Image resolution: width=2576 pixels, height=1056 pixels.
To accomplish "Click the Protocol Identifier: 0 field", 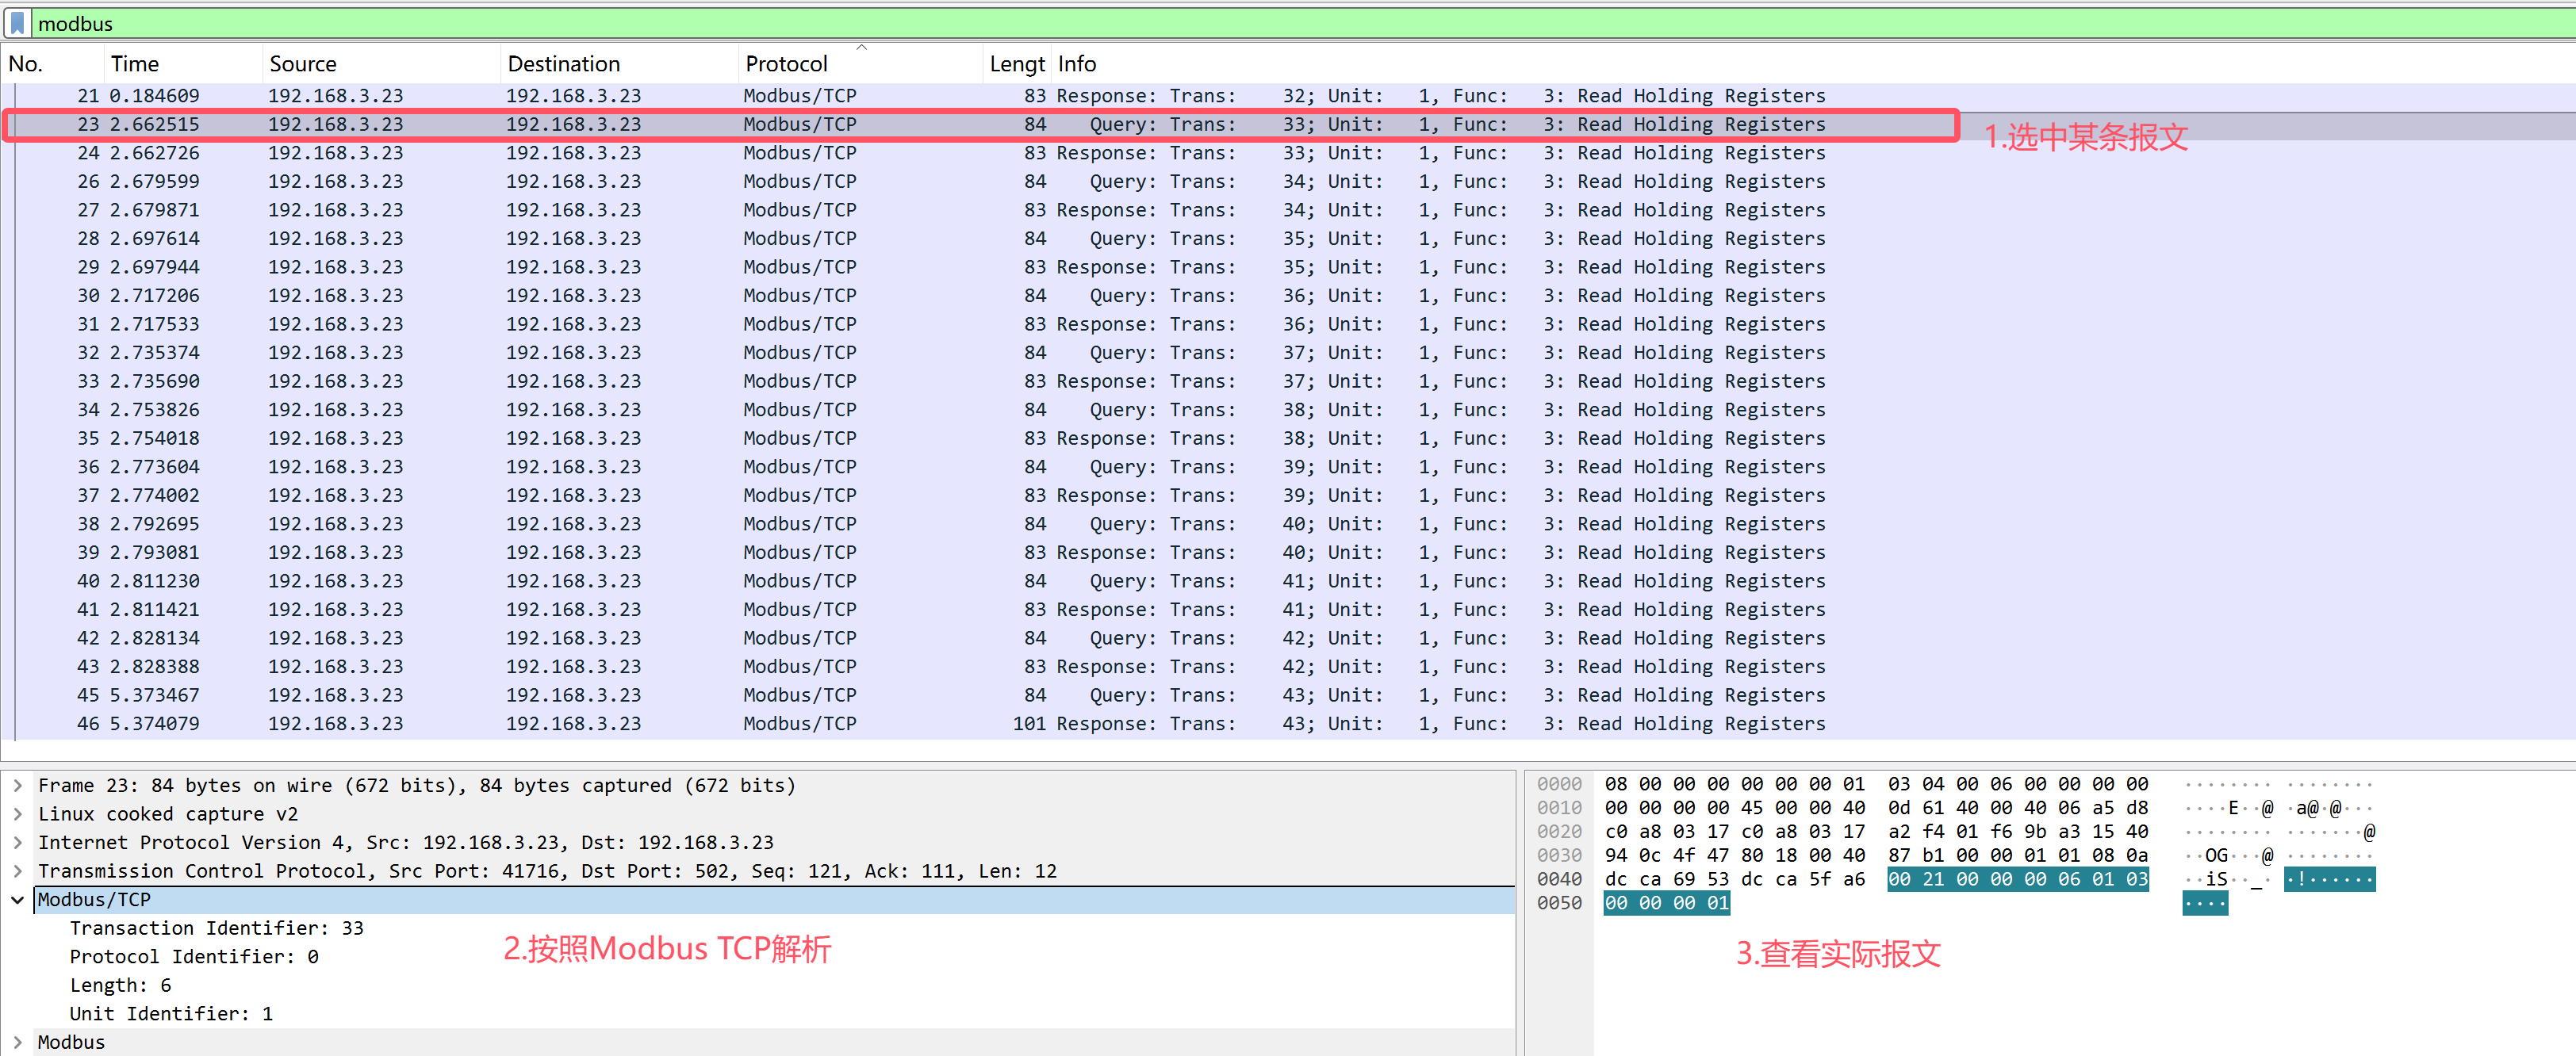I will tap(194, 957).
